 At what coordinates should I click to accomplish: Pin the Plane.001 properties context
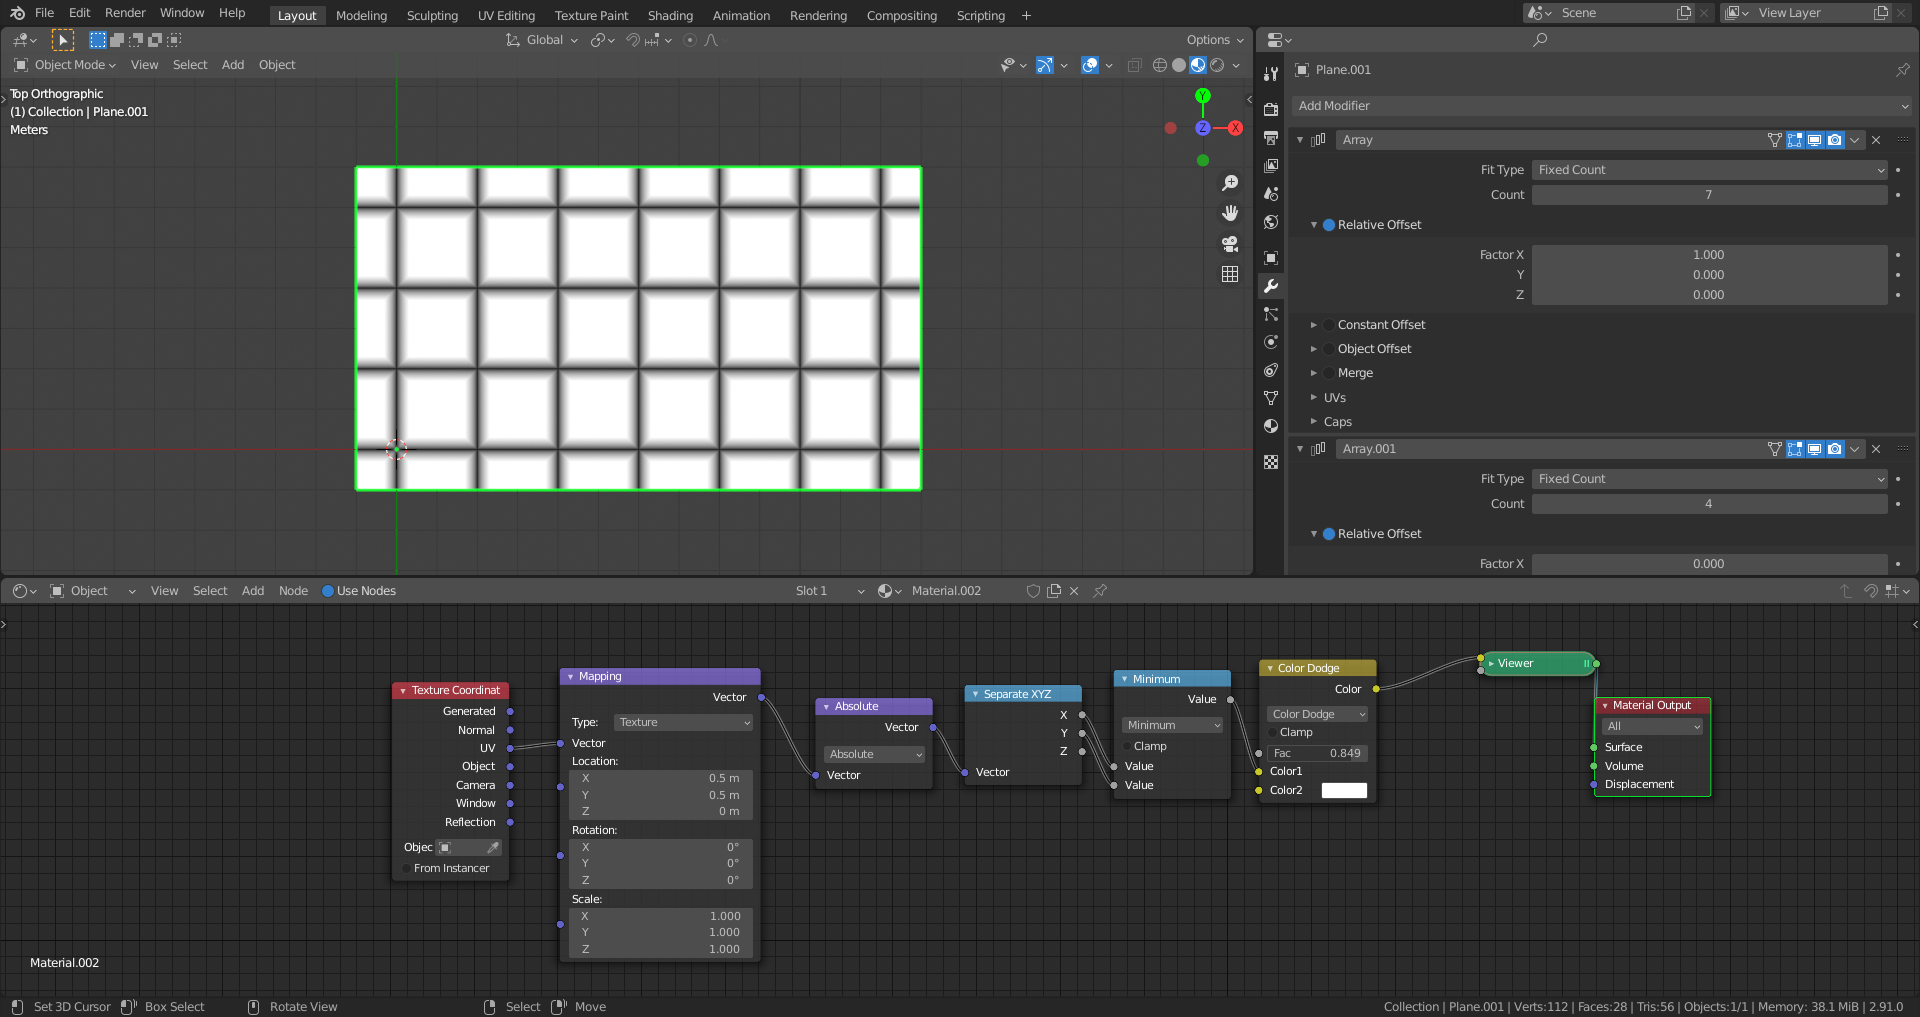(x=1902, y=70)
